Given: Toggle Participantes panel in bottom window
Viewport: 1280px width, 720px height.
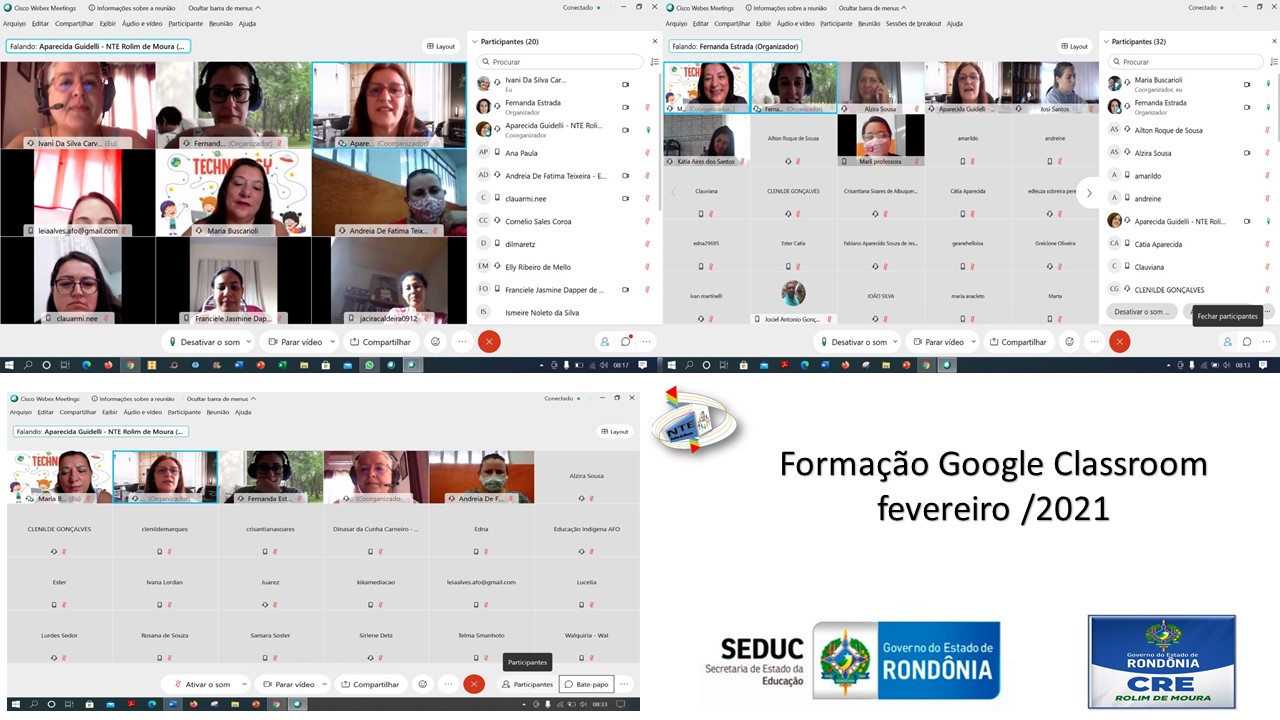Looking at the screenshot, I should click(x=527, y=685).
